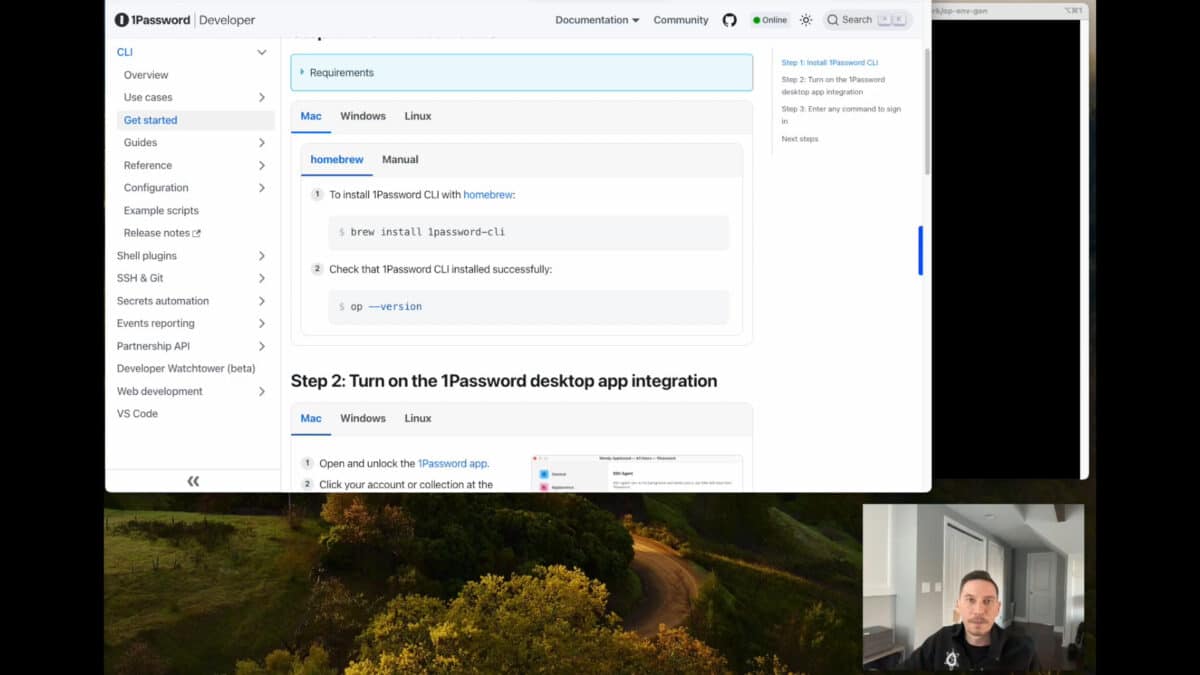The height and width of the screenshot is (675, 1200).
Task: Click the homebrew hyperlink in step 1
Action: pyautogui.click(x=487, y=194)
